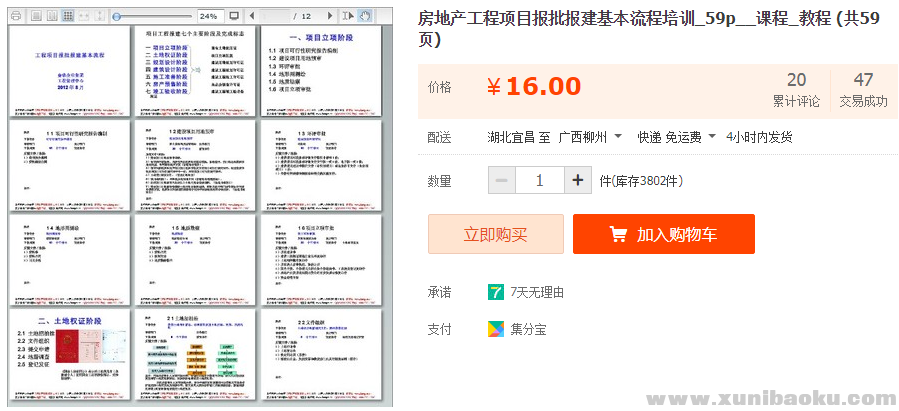This screenshot has height=411, width=899.
Task: Select the thumbnail grid view
Action: click(x=67, y=17)
